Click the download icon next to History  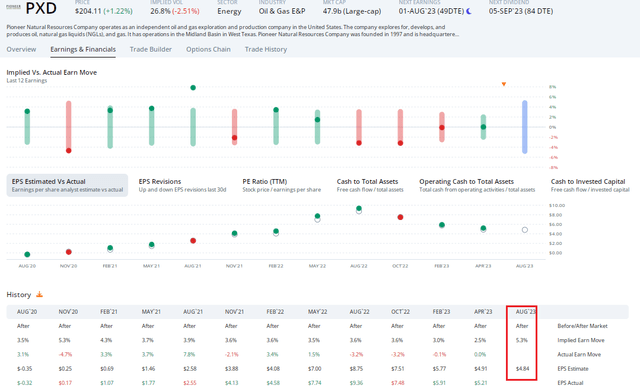[40, 294]
